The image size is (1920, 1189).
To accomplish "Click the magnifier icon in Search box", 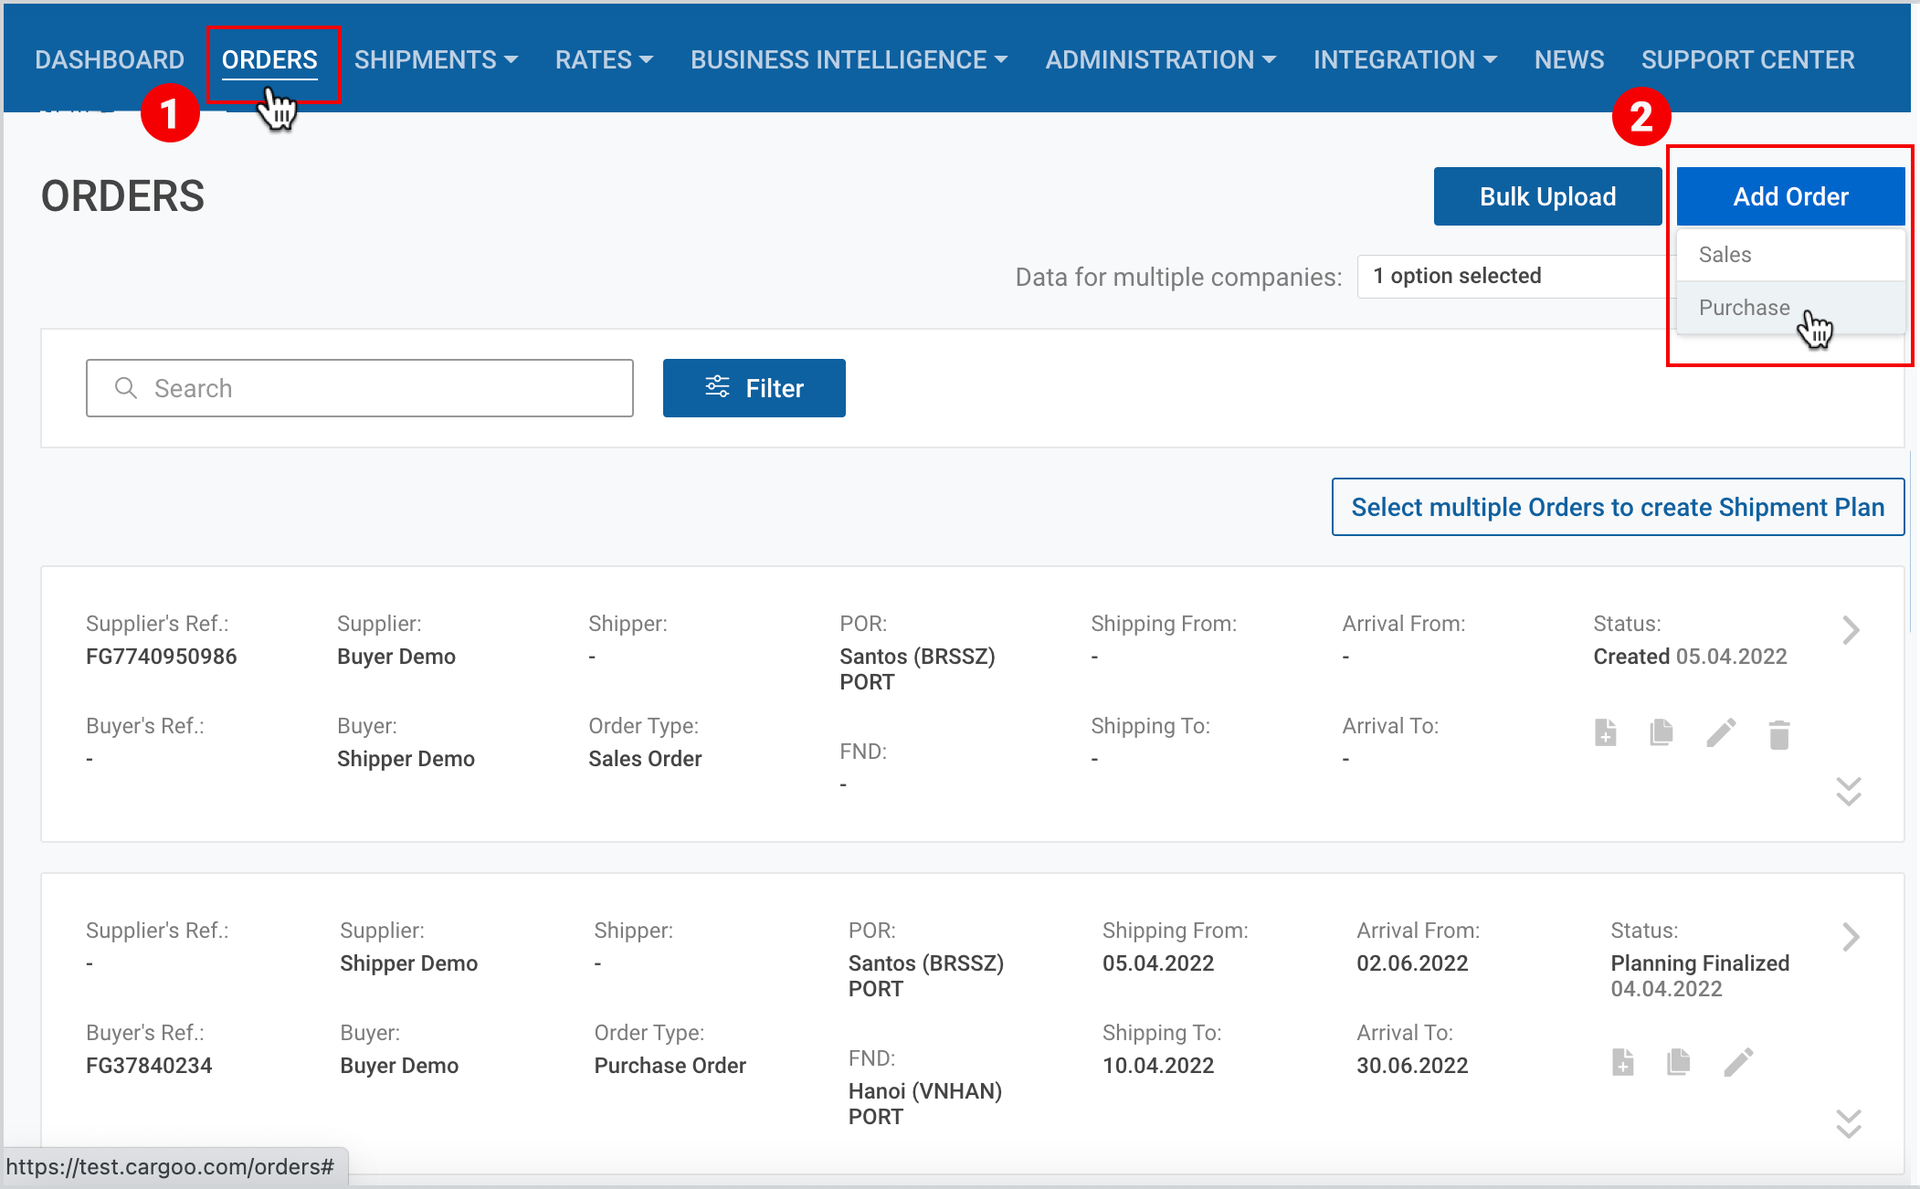I will click(126, 388).
